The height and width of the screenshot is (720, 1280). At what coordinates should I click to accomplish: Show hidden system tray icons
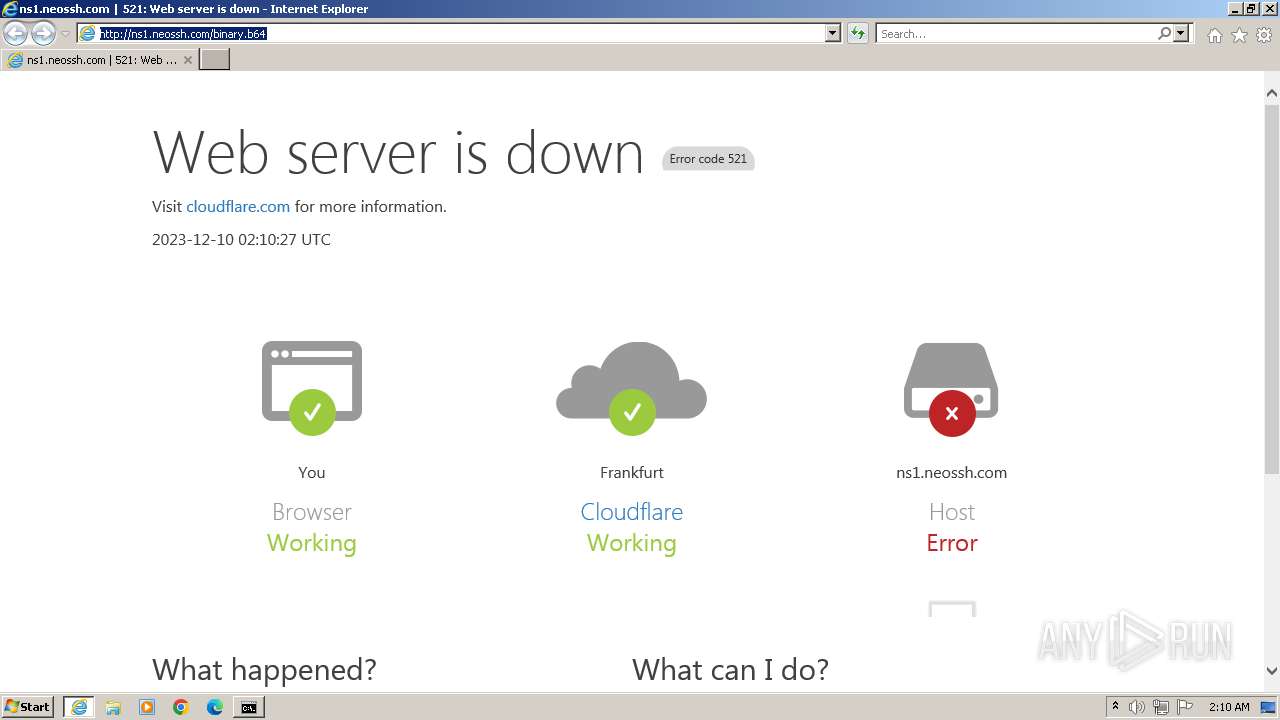click(x=1115, y=707)
